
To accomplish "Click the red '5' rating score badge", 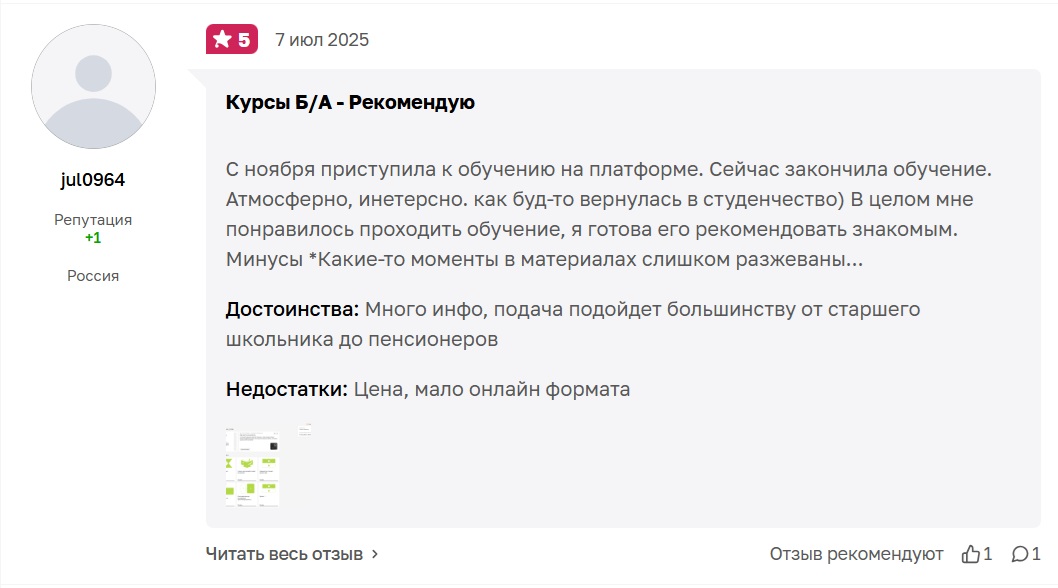I will point(245,39).
